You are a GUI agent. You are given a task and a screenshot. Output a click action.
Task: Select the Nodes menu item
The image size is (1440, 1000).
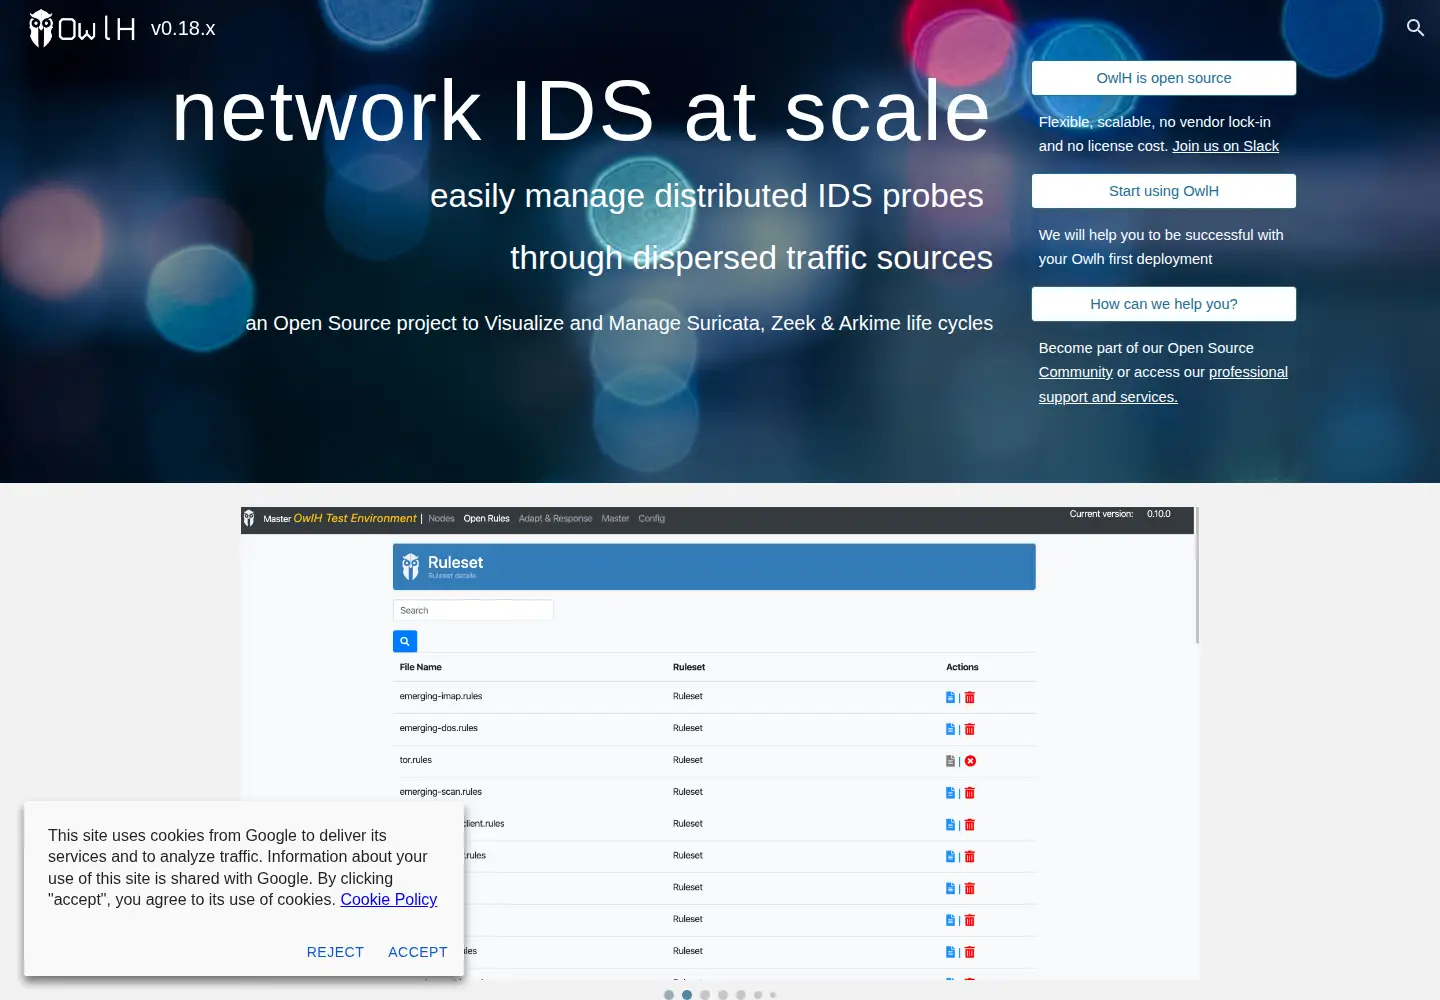pos(441,519)
